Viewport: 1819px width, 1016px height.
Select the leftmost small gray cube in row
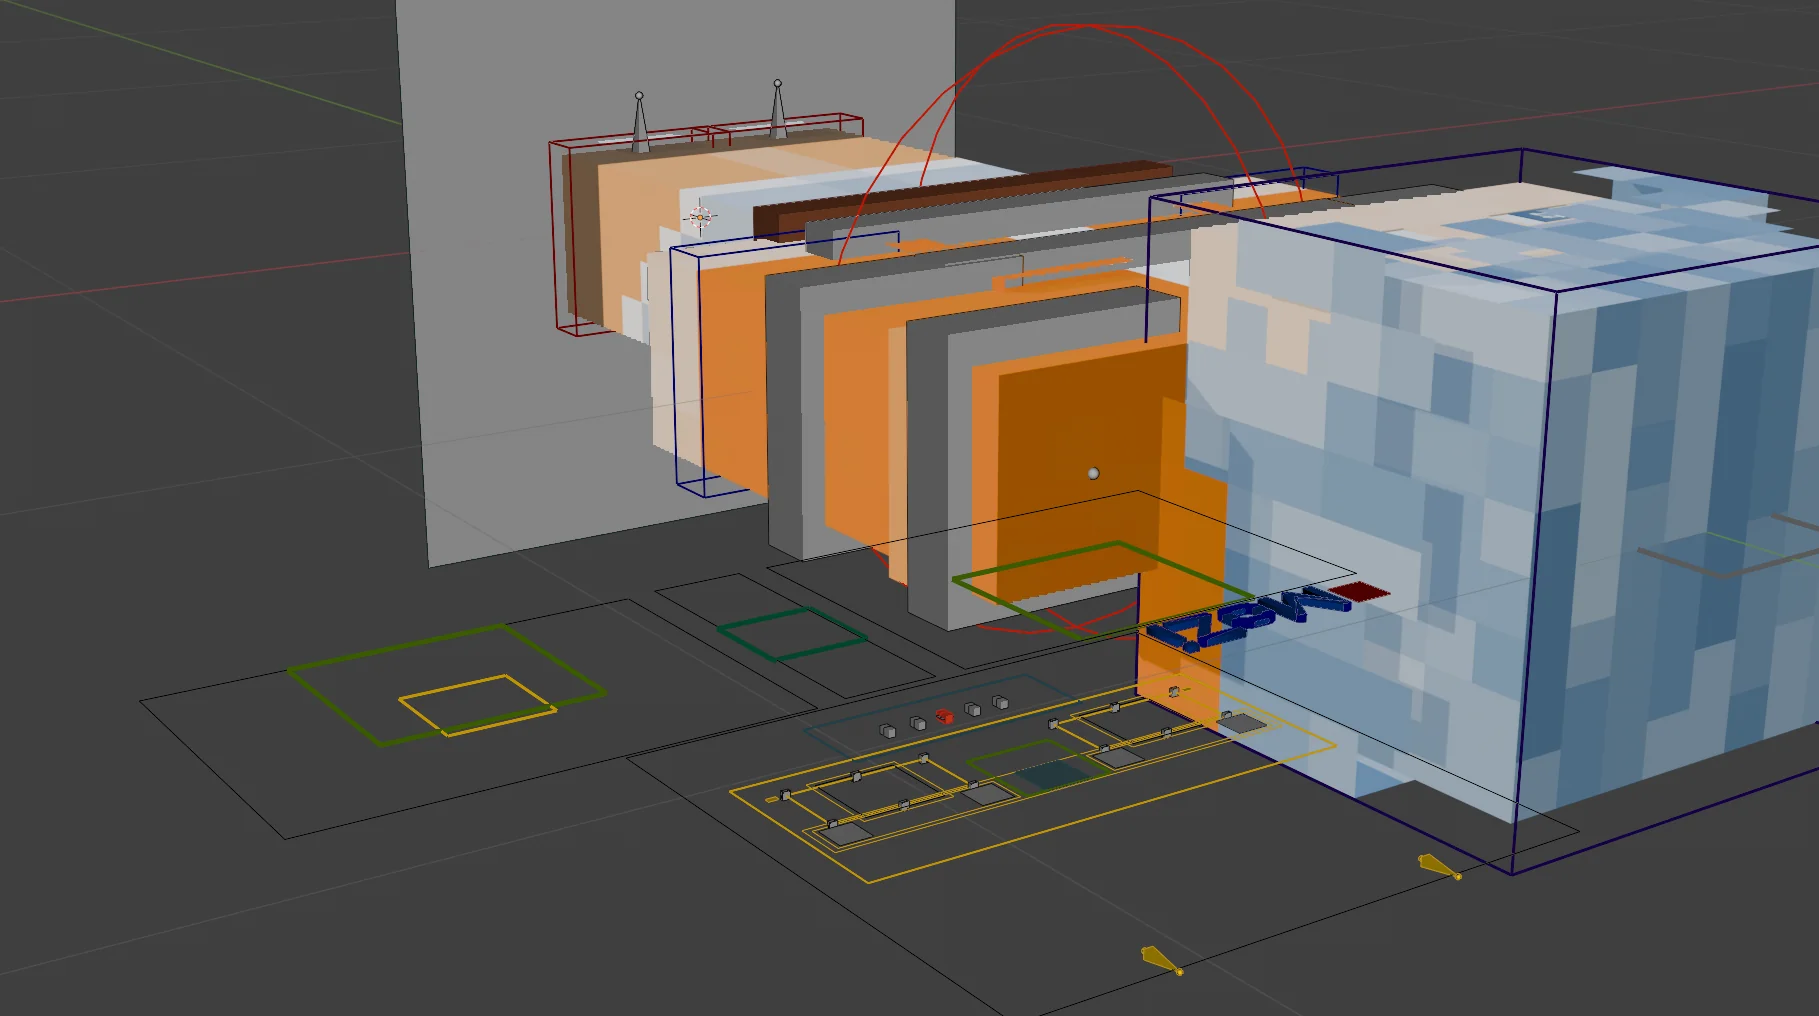887,731
